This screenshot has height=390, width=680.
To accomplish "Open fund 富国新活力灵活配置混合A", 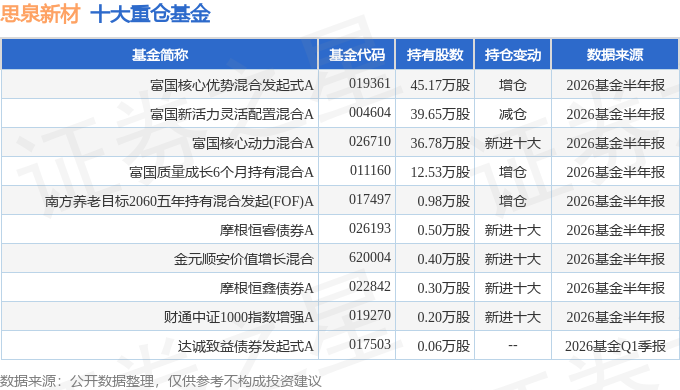I will coord(232,114).
